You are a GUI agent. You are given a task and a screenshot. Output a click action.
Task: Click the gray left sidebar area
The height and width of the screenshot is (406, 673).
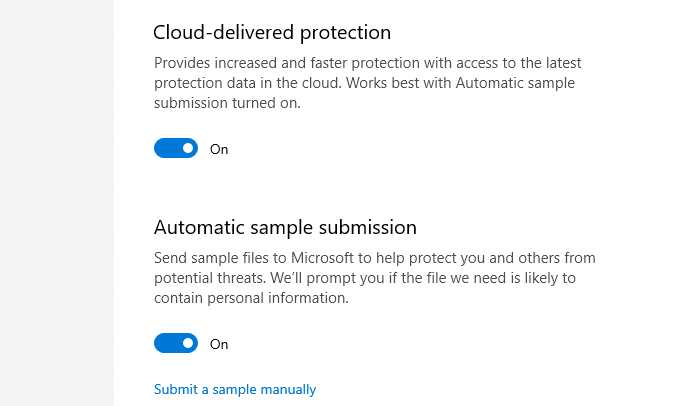point(57,200)
